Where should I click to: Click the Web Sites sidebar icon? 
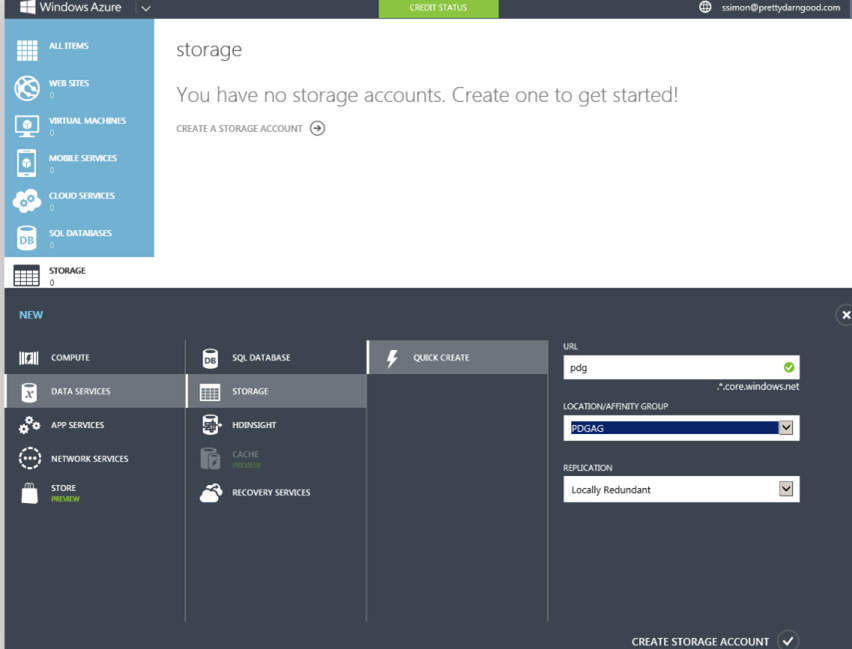(27, 88)
